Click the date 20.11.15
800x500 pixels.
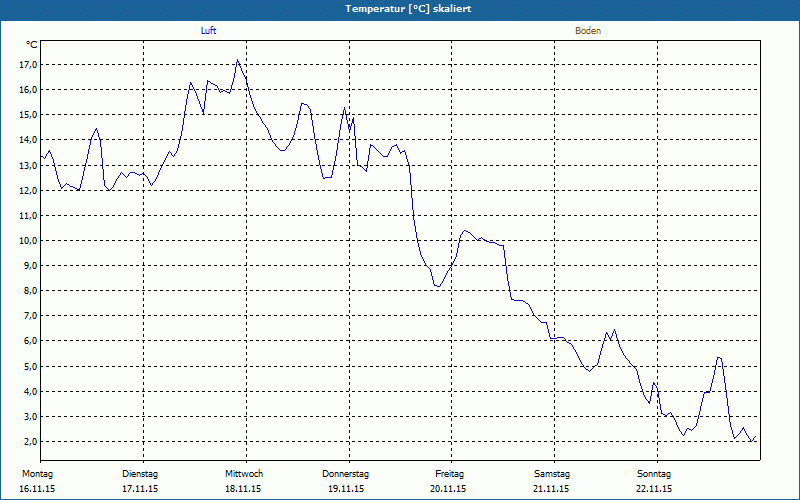448,489
